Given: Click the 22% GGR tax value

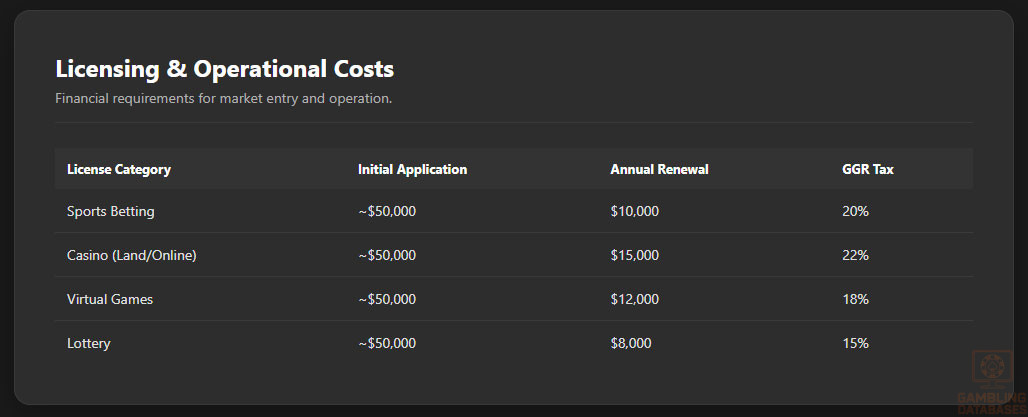Looking at the screenshot, I should tap(855, 255).
